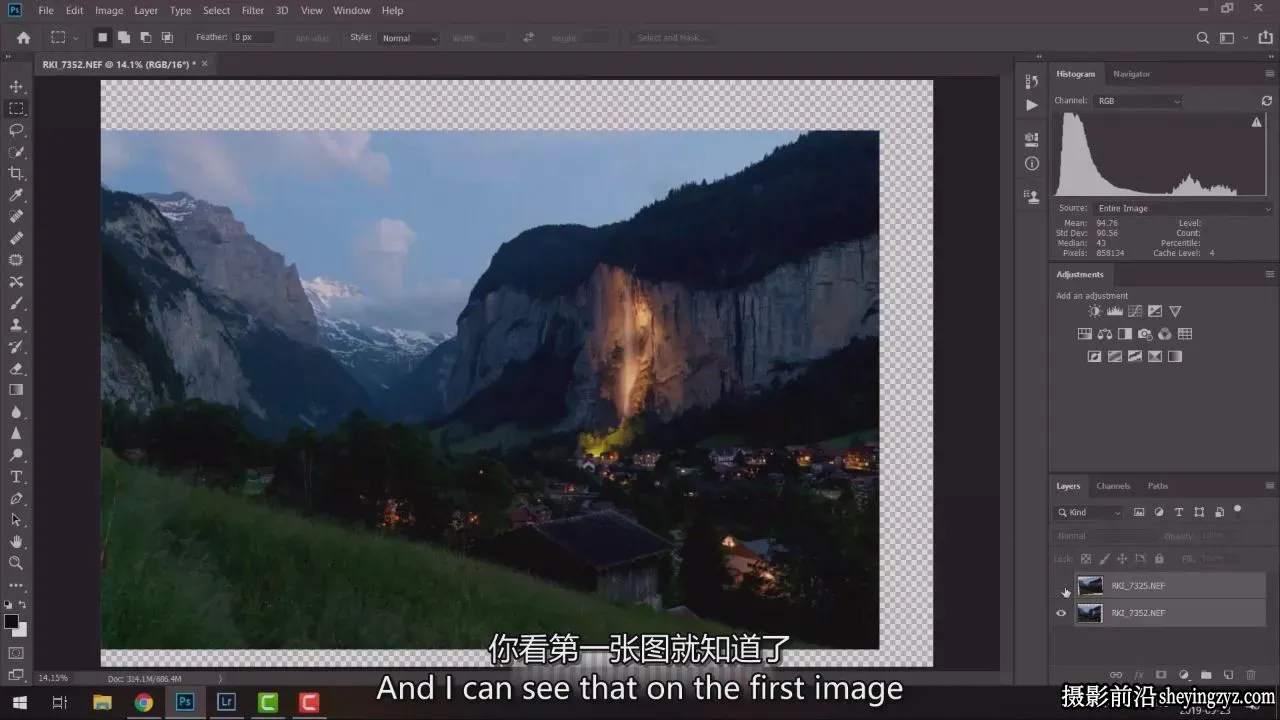The width and height of the screenshot is (1280, 720).
Task: Select the Gradient tool
Action: click(16, 390)
